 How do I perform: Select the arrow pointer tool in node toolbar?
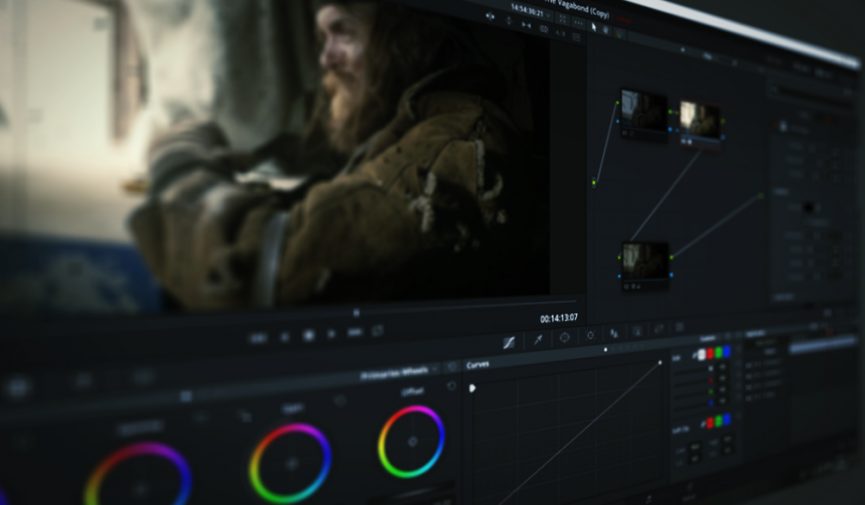point(594,26)
